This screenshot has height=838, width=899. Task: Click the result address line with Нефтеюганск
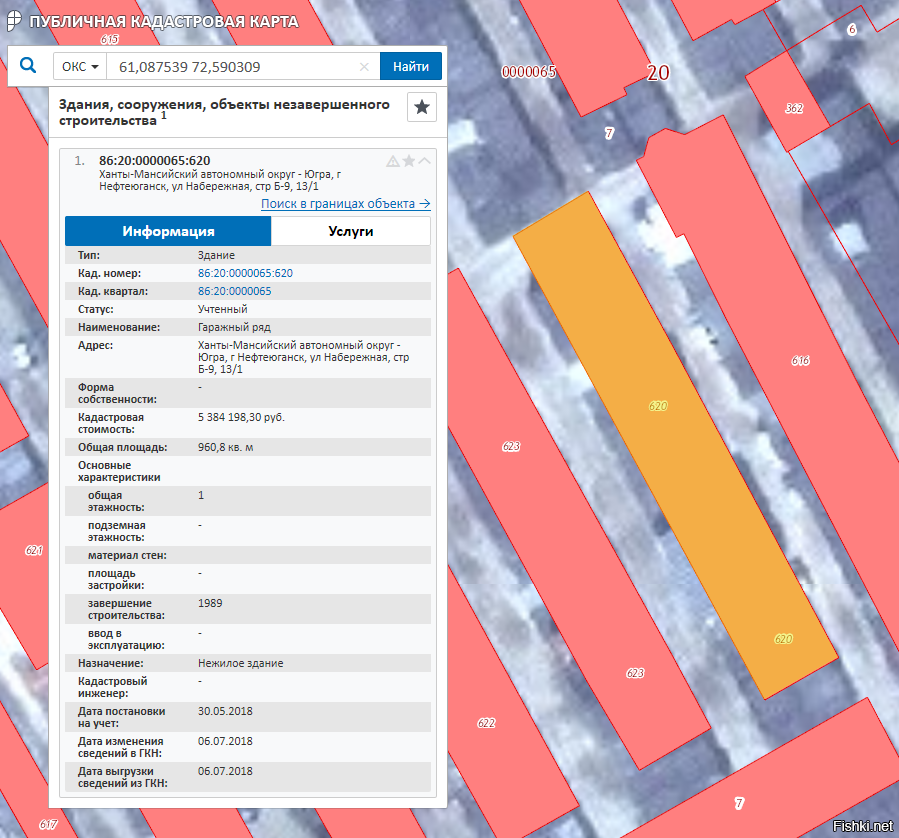click(220, 180)
